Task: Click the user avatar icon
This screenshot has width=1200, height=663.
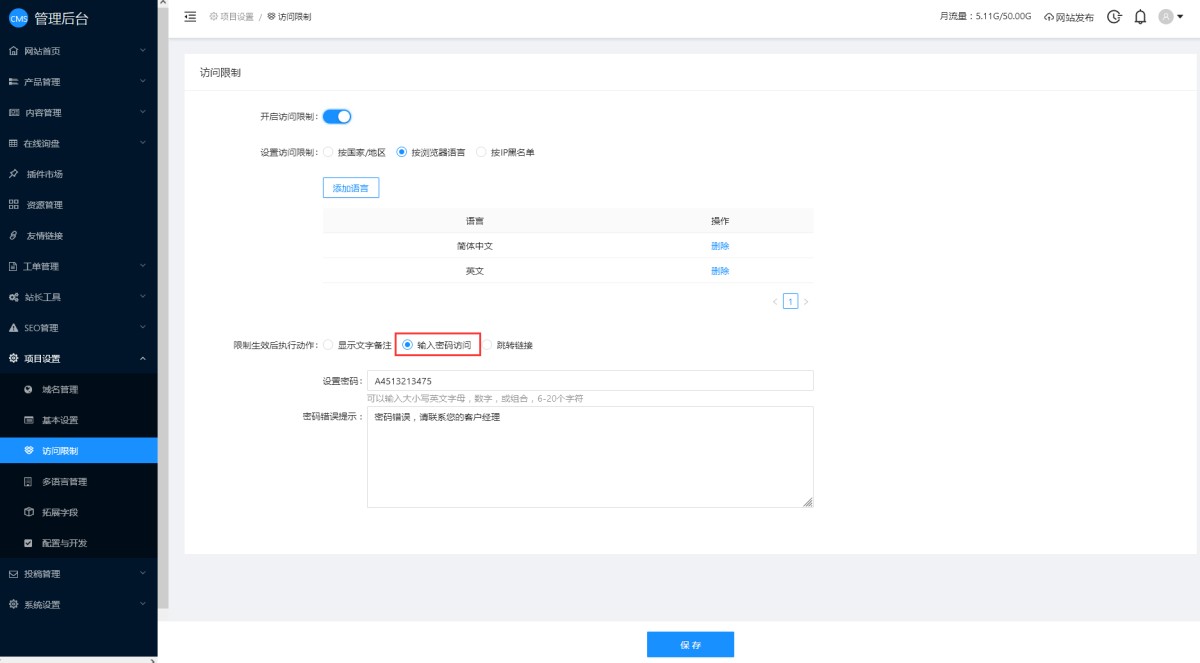Action: (x=1166, y=17)
